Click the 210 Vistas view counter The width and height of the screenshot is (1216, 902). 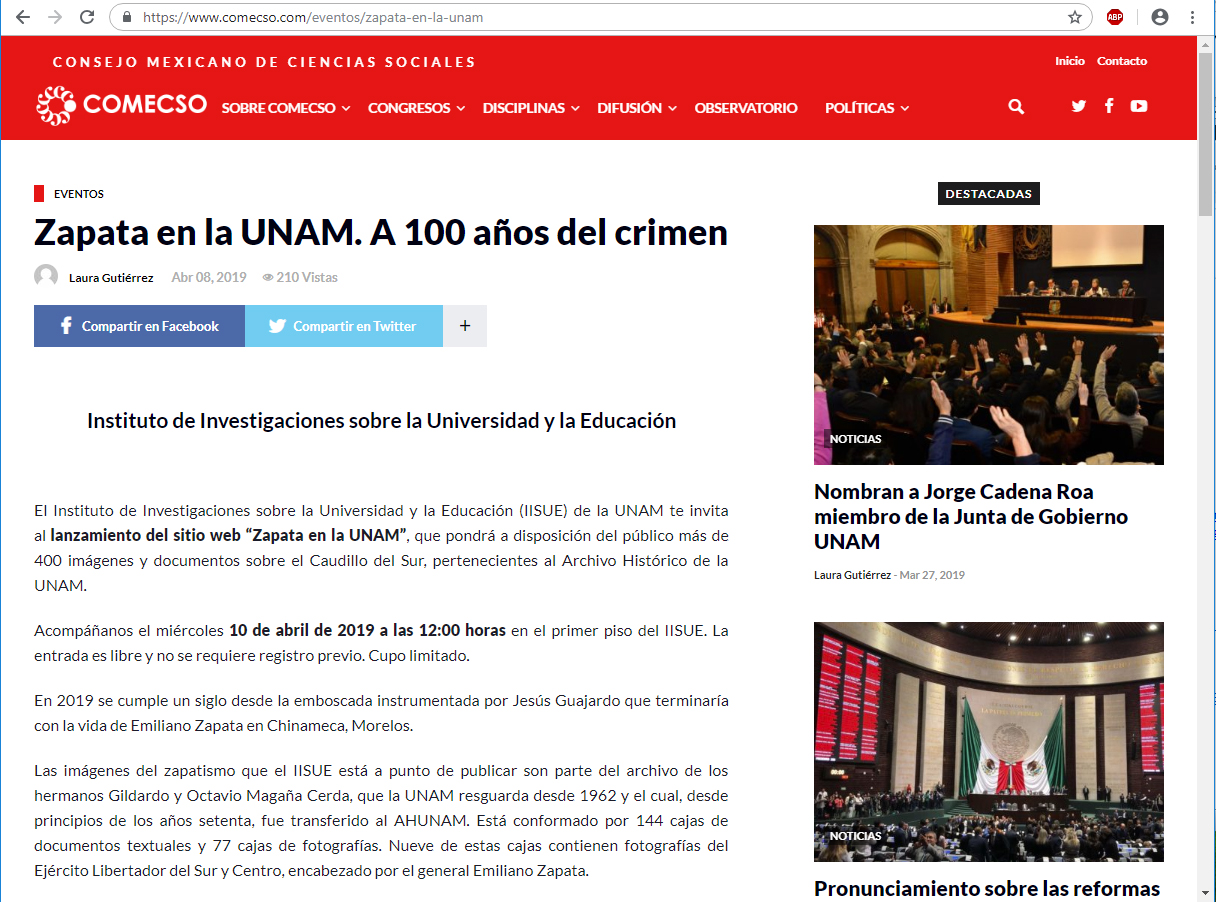pos(300,277)
